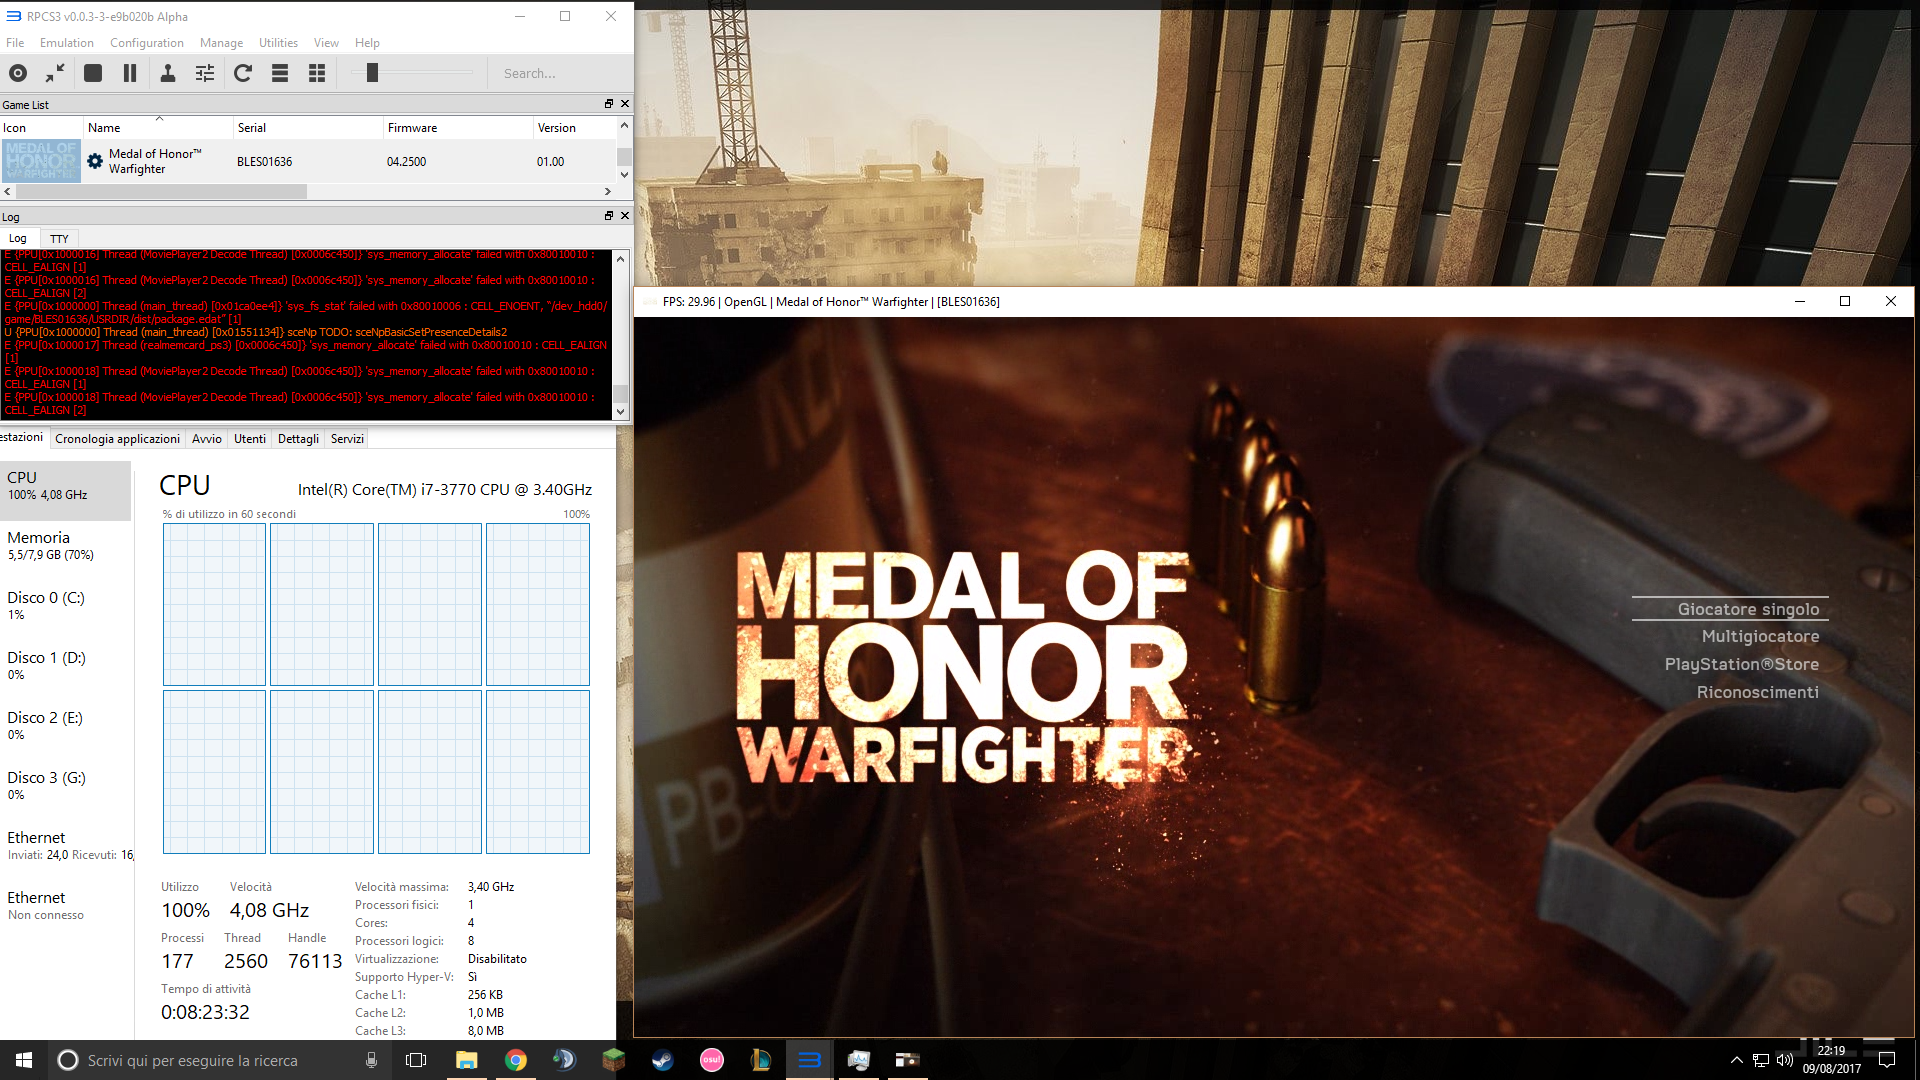Select Multigiocatore in game menu

click(1760, 637)
